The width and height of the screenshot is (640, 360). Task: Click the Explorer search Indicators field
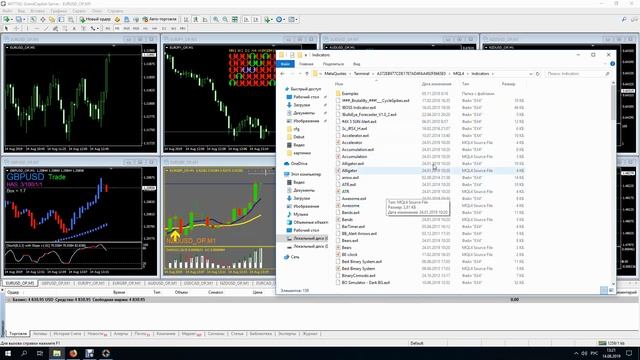click(x=578, y=74)
